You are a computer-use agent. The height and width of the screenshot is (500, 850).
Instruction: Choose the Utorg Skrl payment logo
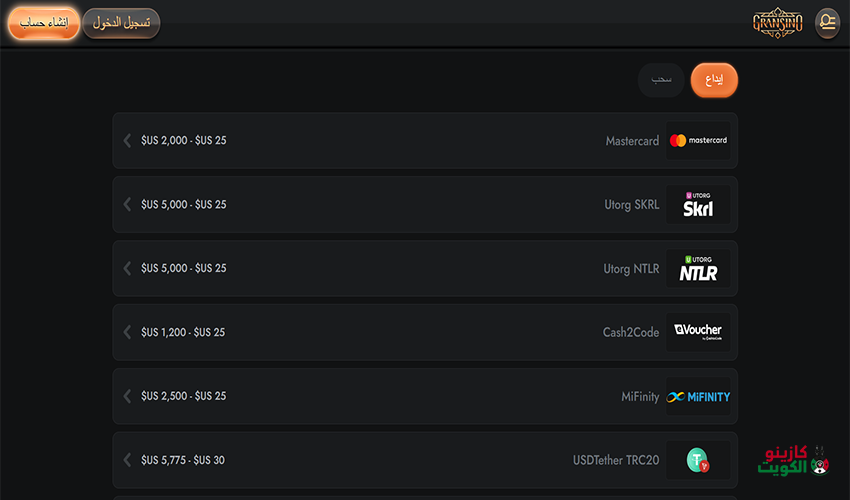[x=698, y=204]
